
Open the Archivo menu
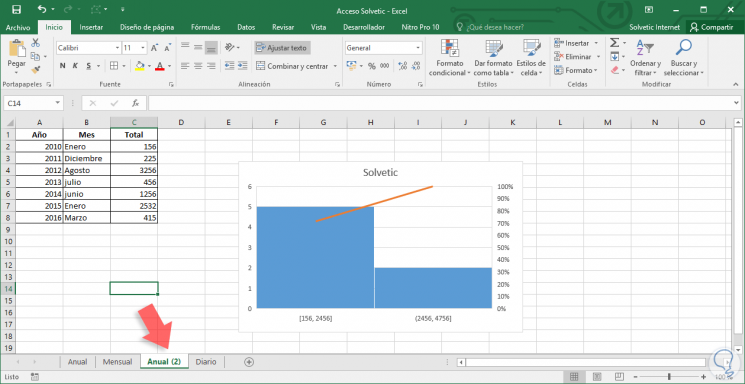(x=18, y=28)
